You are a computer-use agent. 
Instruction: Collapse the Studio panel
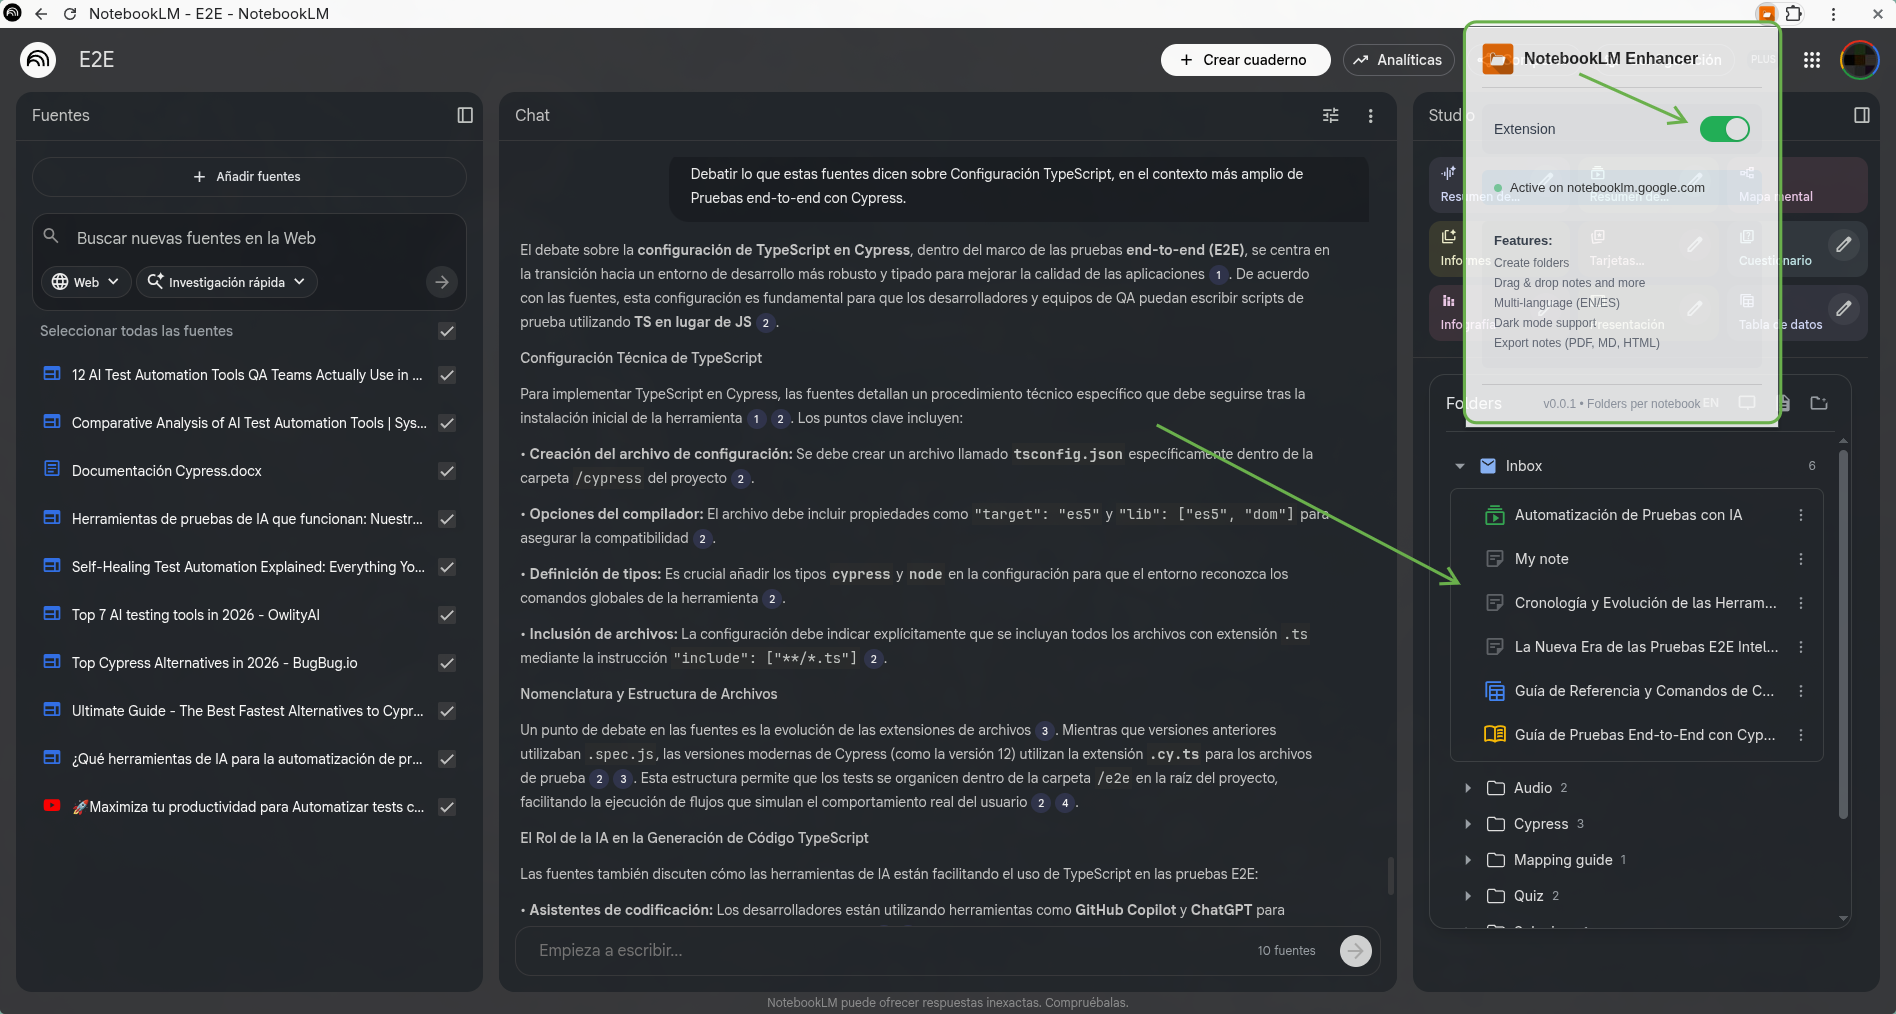pyautogui.click(x=1861, y=115)
